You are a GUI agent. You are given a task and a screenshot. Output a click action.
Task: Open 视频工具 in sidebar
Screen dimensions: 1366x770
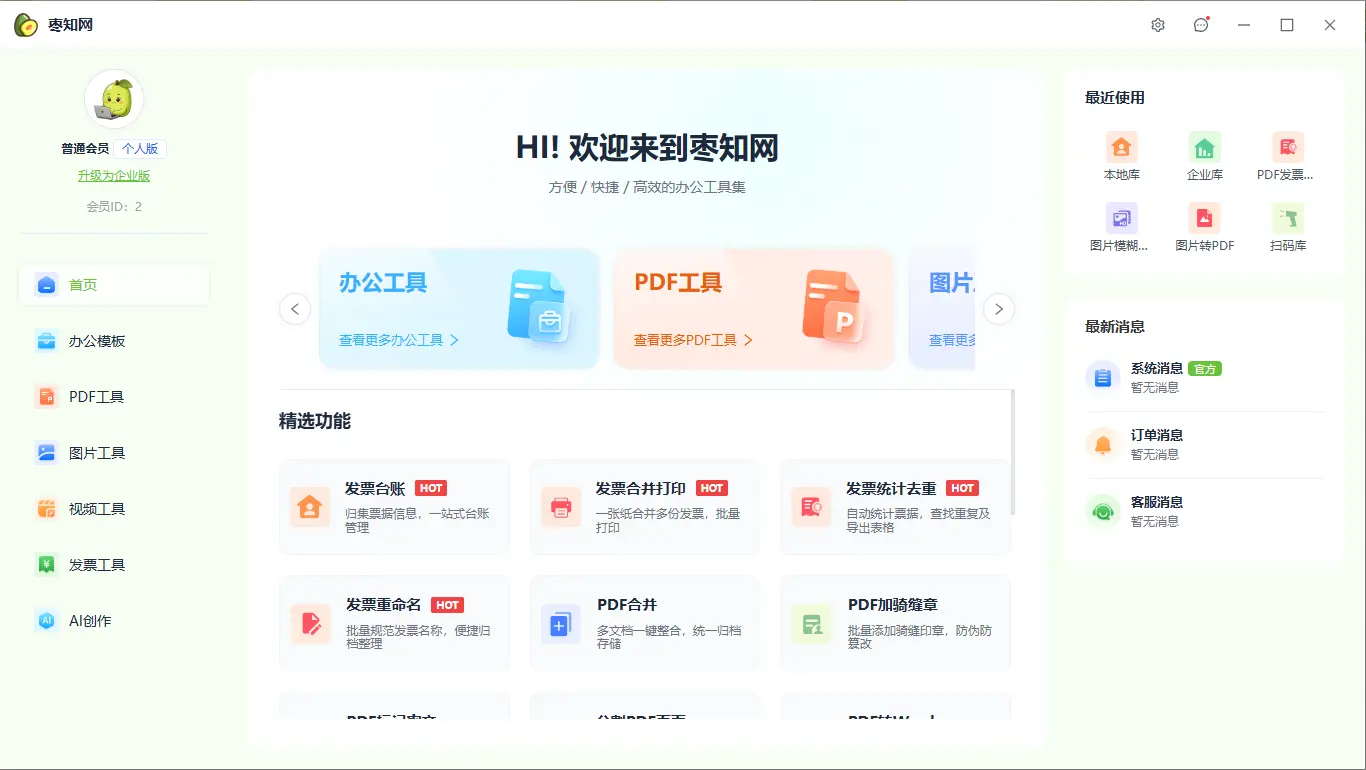pyautogui.click(x=114, y=509)
